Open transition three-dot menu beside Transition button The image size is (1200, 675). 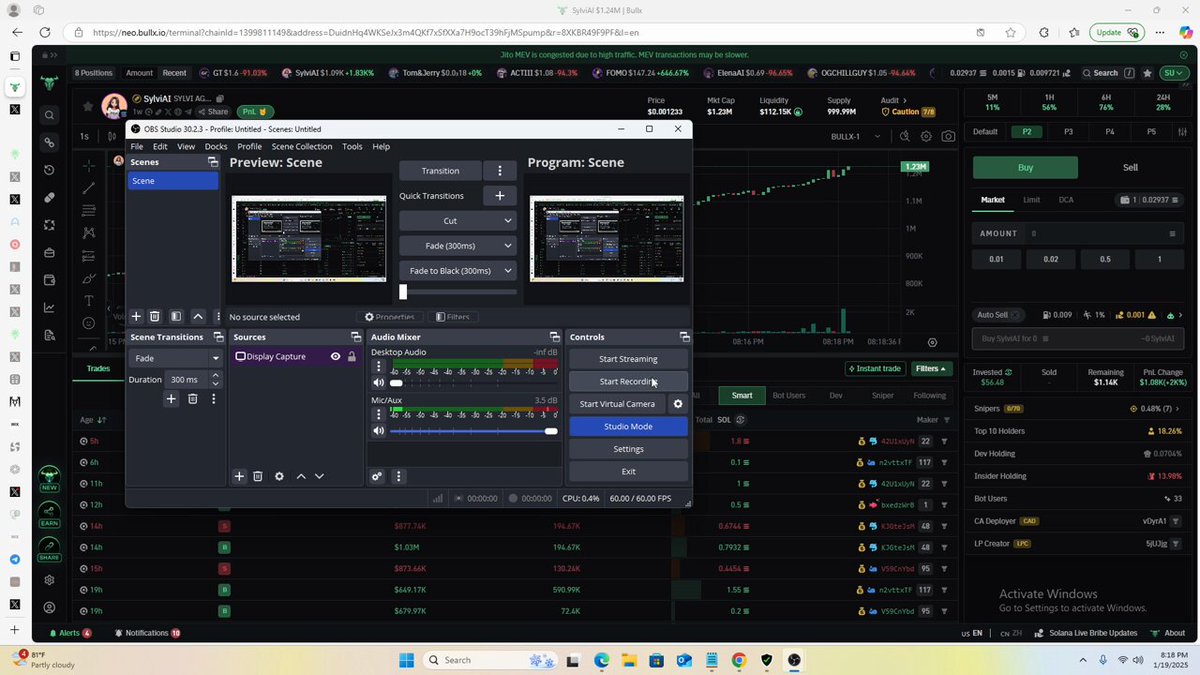(500, 171)
